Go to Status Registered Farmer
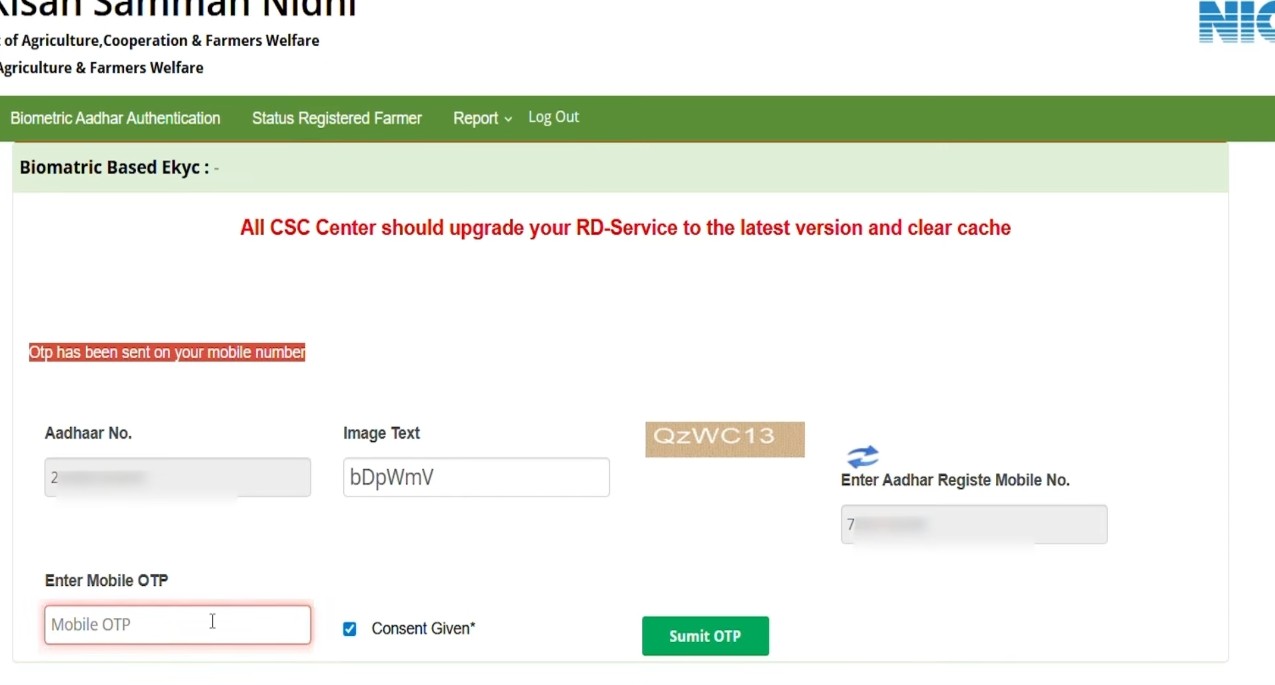Screen dimensions: 1275x685 tap(336, 118)
